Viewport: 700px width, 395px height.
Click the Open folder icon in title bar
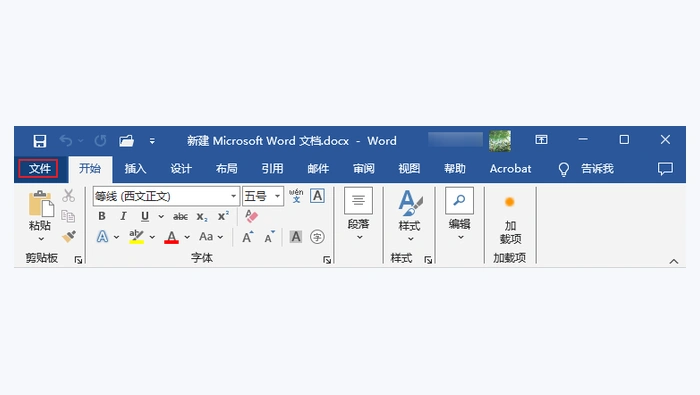126,141
